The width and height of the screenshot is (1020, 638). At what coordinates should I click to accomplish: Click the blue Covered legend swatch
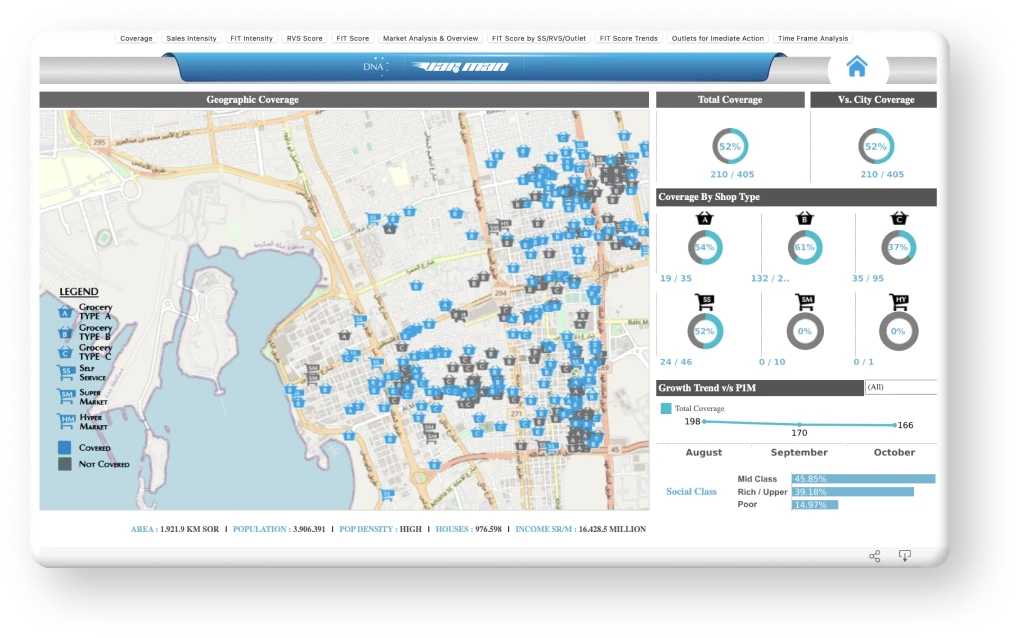(64, 447)
